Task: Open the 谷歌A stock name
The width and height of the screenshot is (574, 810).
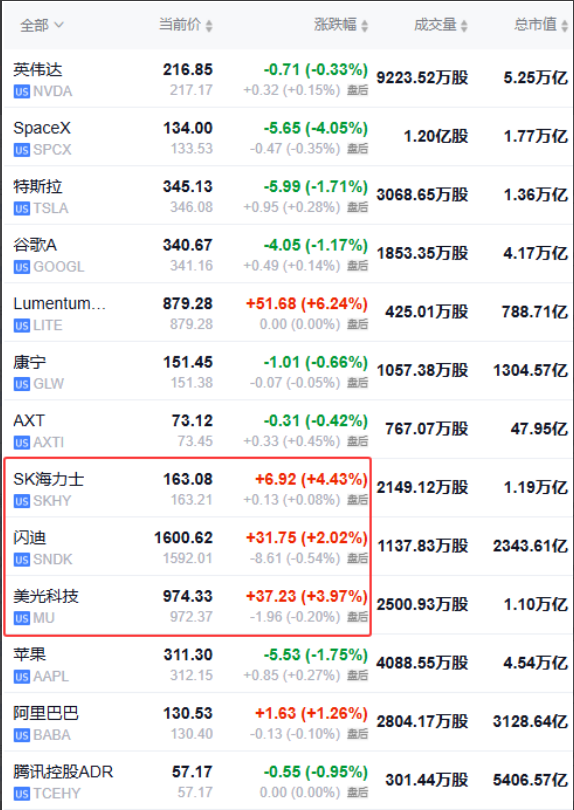Action: pyautogui.click(x=35, y=245)
